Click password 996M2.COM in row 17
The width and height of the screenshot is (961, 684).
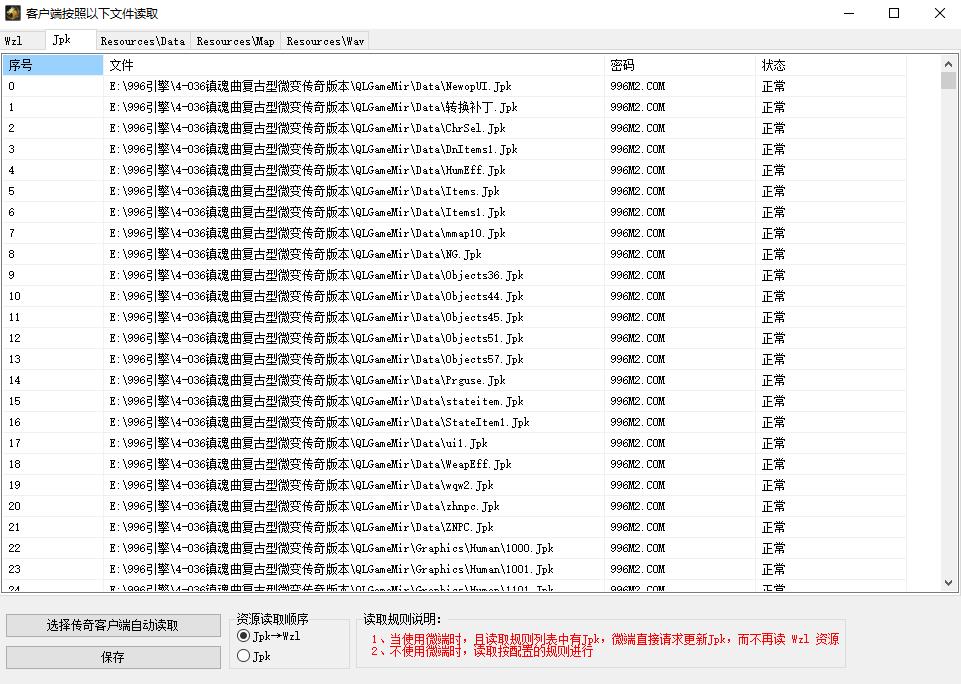coord(637,443)
